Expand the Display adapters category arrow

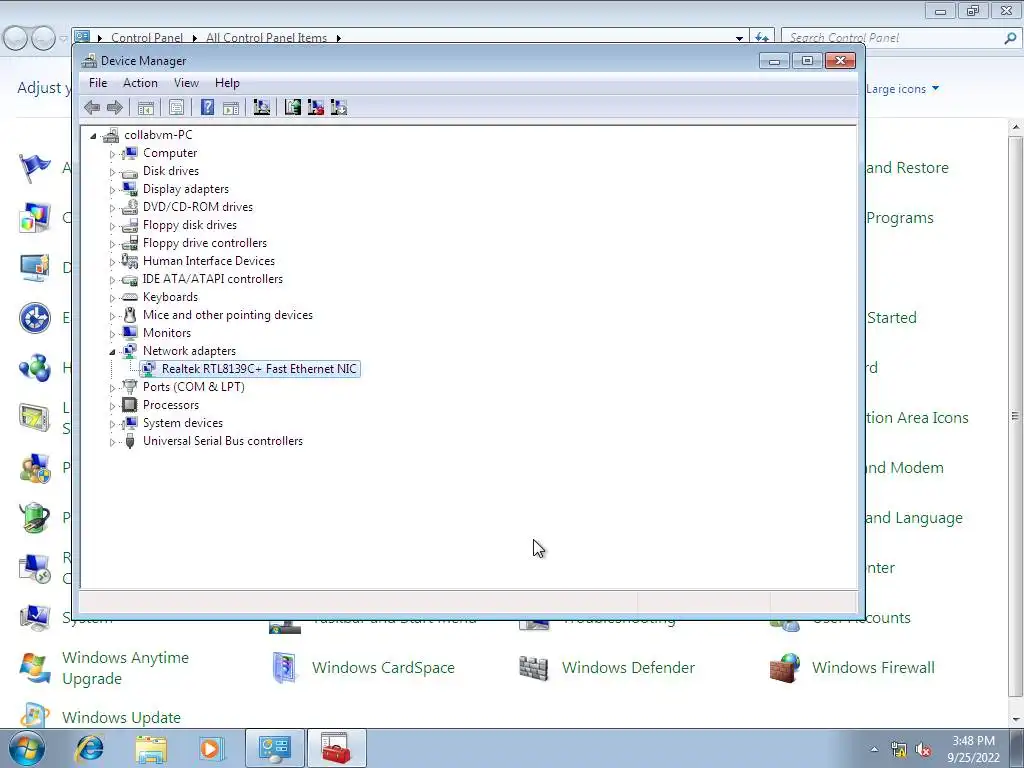pyautogui.click(x=112, y=190)
